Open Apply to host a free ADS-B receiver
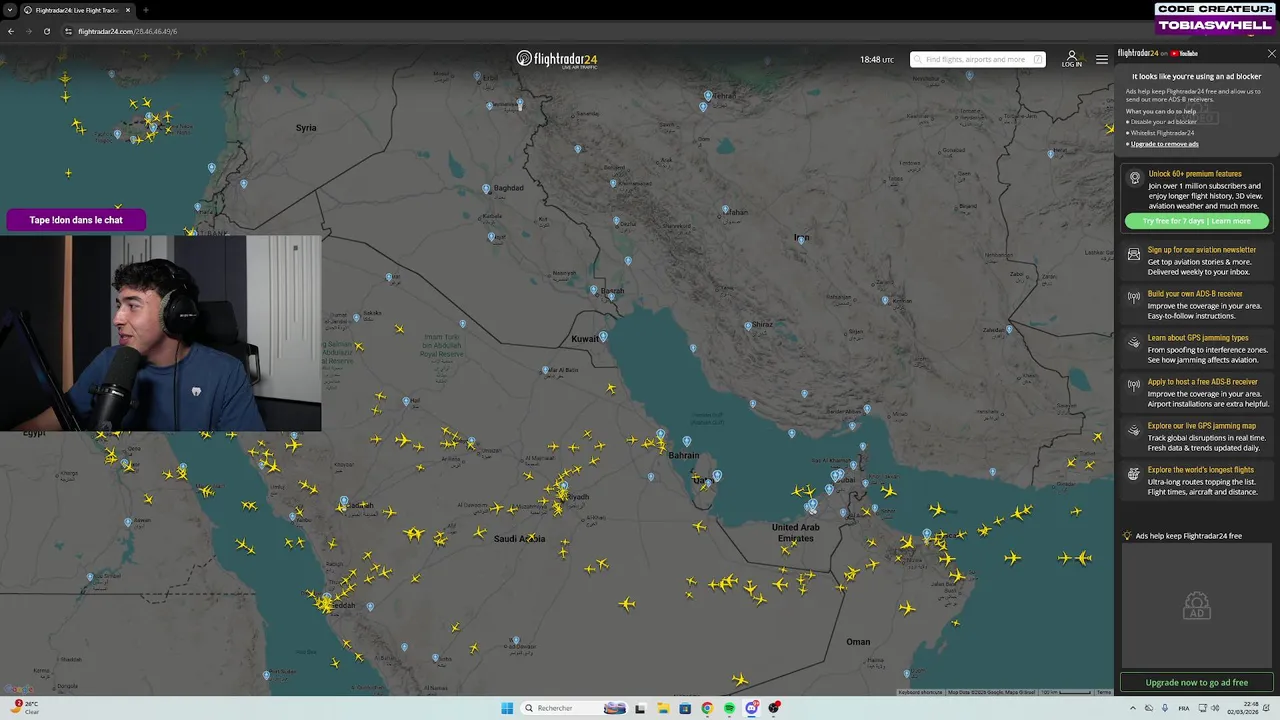The image size is (1280, 720). (1202, 382)
